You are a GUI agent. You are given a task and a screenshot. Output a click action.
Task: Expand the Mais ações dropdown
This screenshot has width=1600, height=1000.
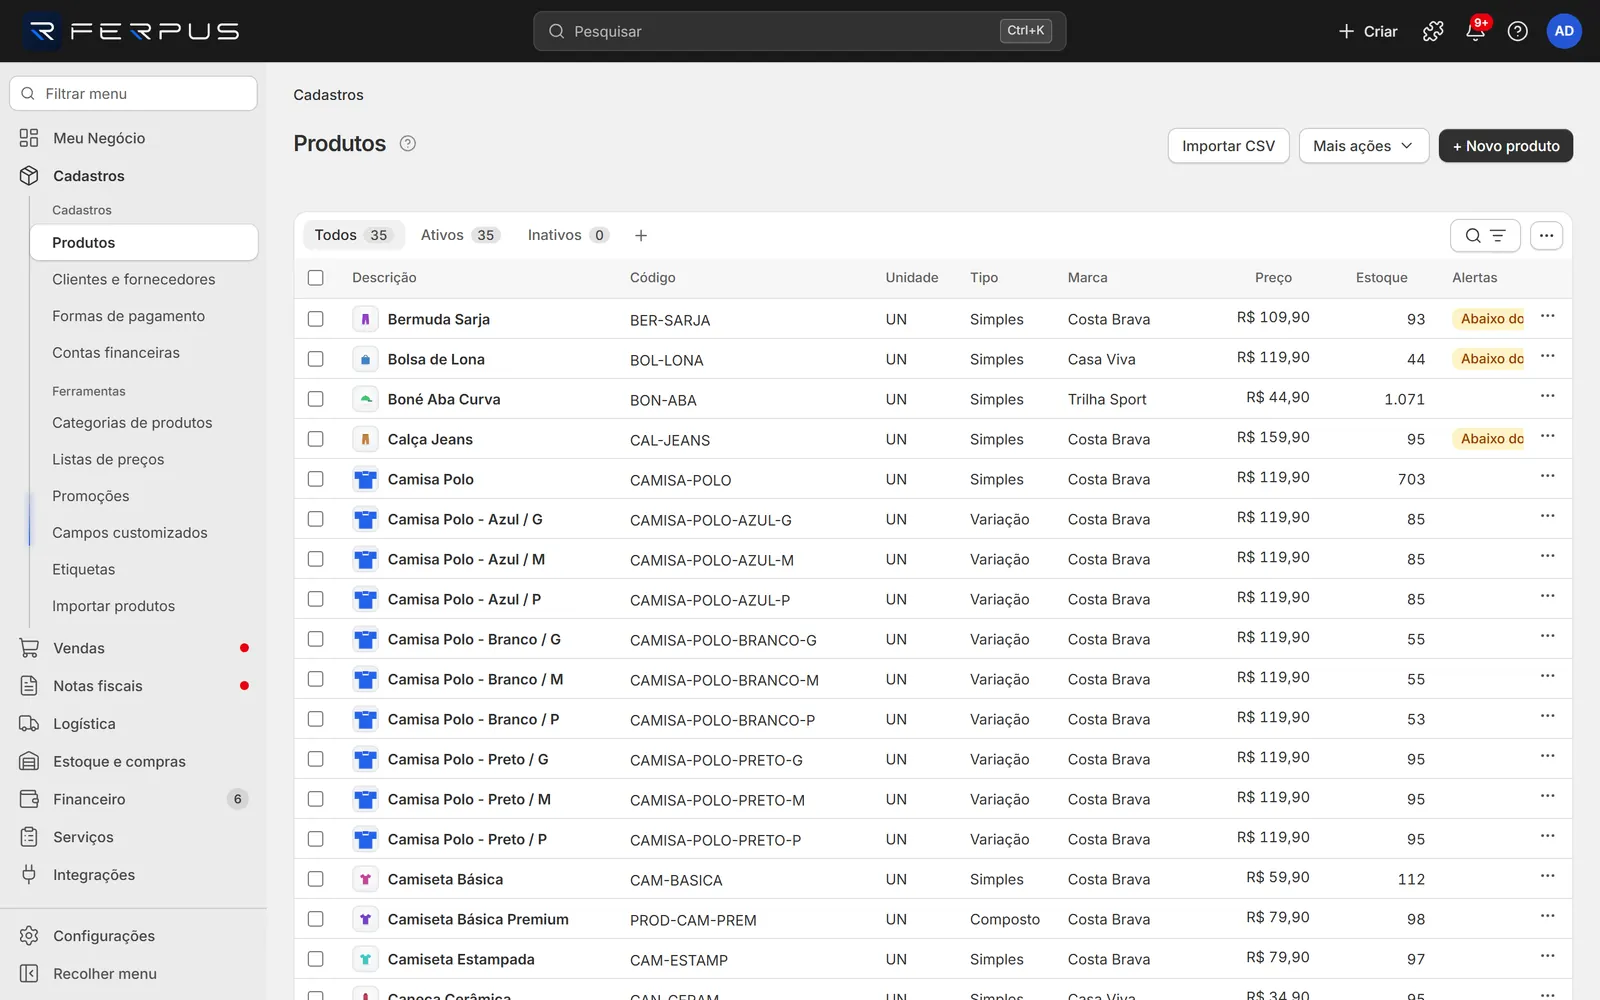pos(1363,146)
